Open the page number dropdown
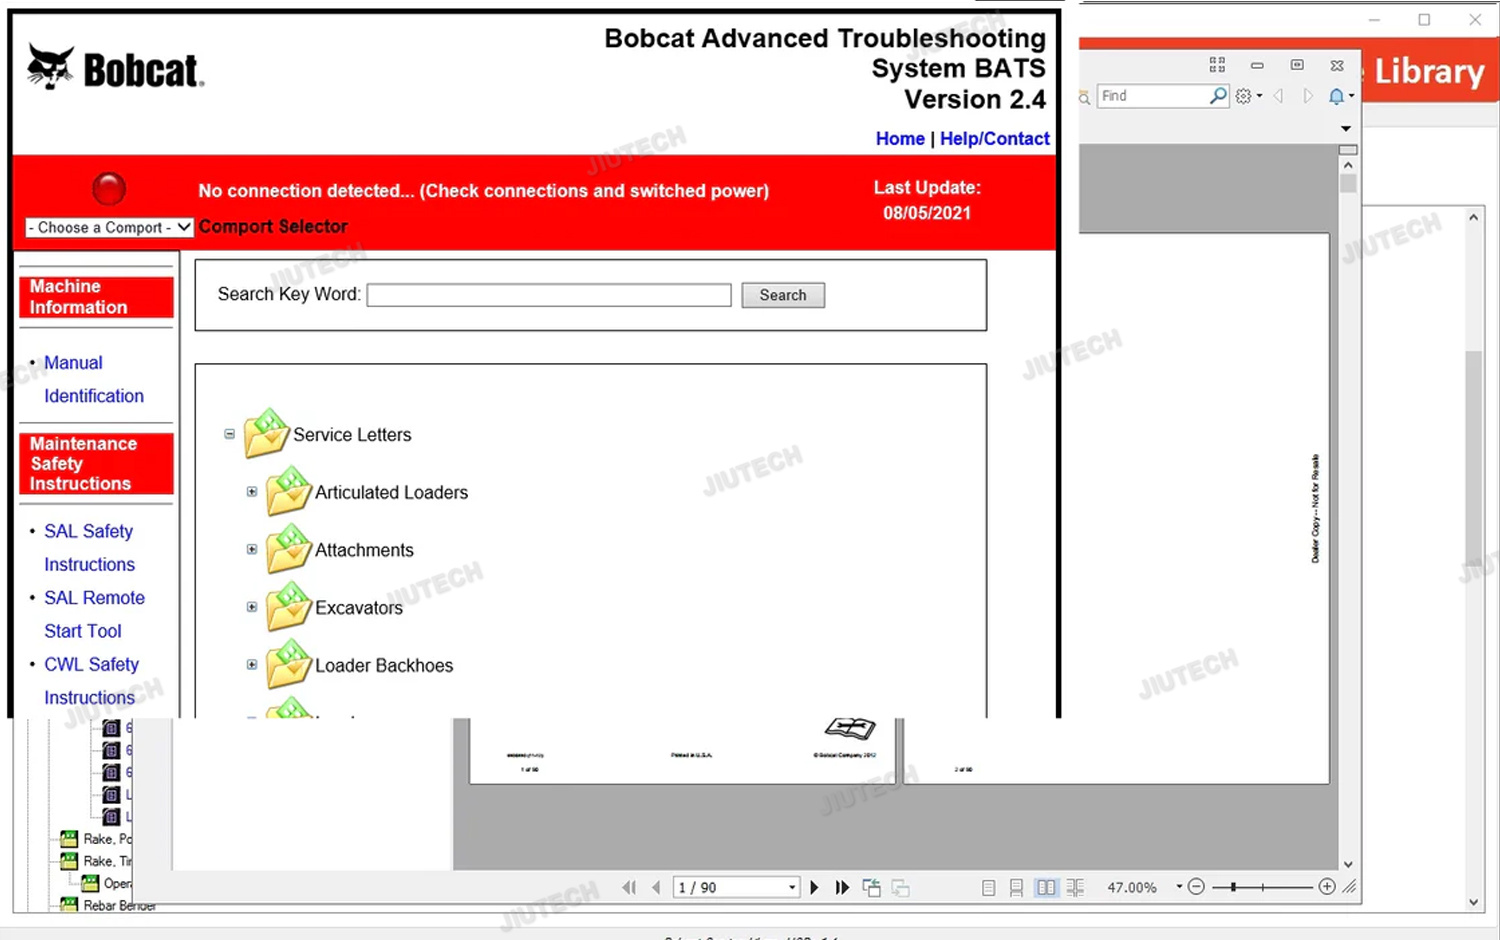The image size is (1500, 940). [x=792, y=887]
